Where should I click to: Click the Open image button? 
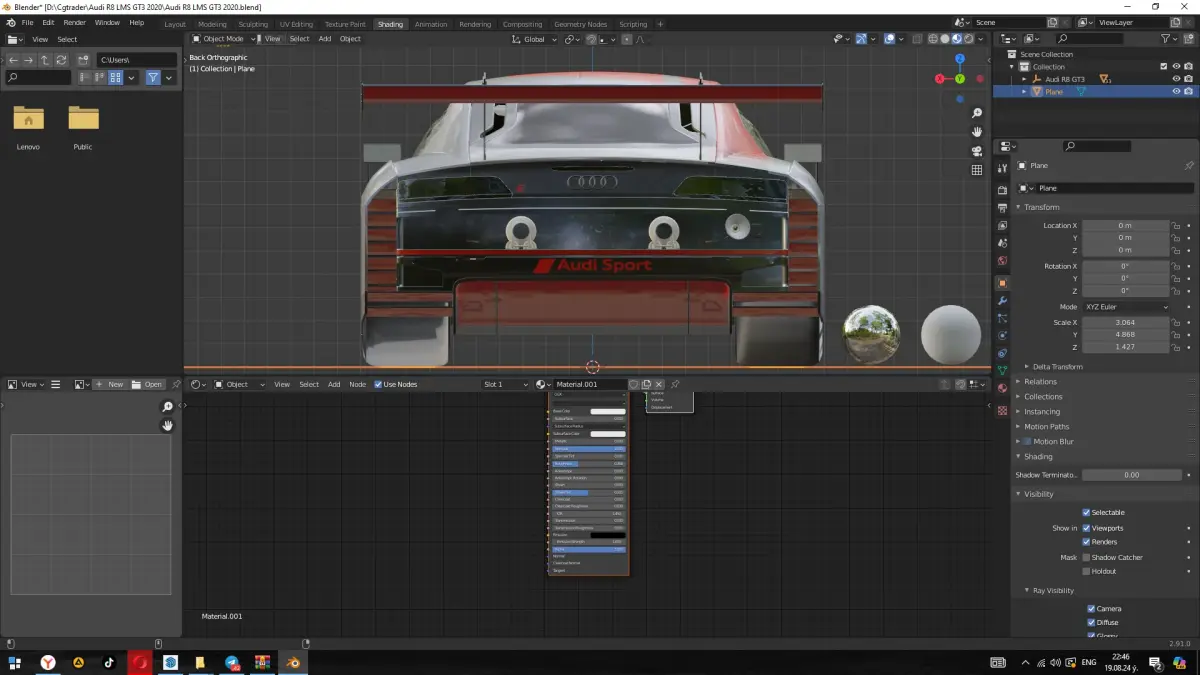(x=148, y=384)
